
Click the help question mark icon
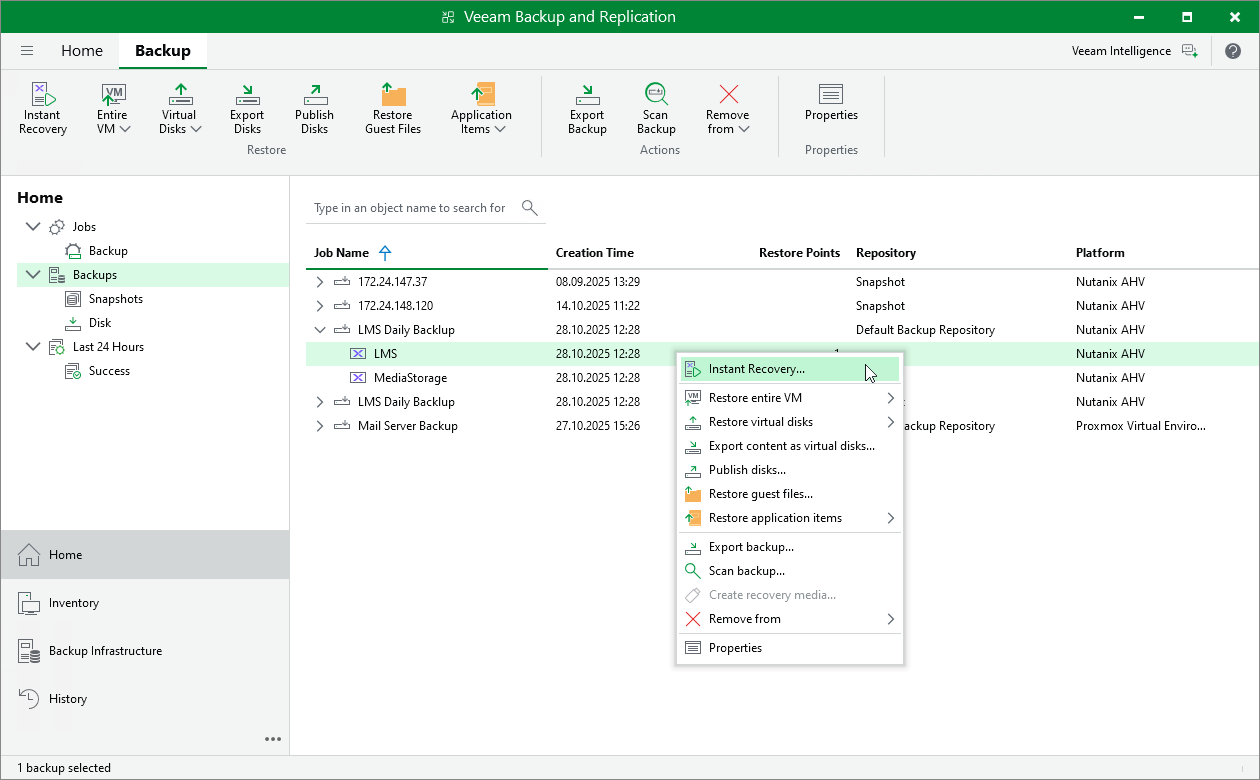(1233, 51)
